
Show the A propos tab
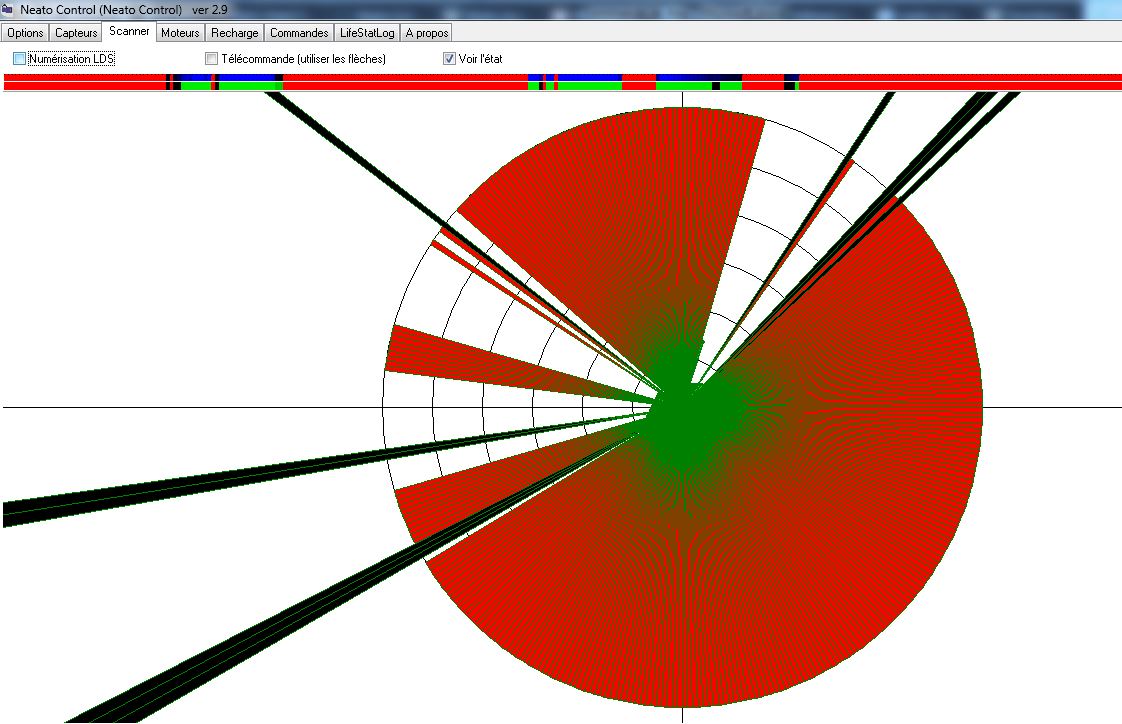tap(426, 33)
